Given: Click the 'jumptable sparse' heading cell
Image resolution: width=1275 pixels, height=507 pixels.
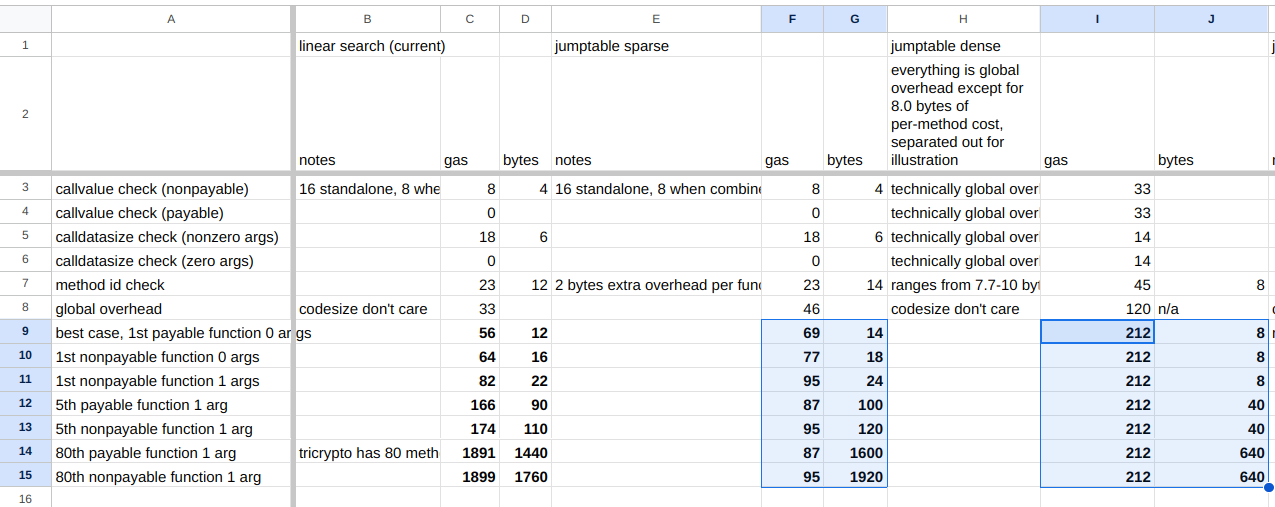Looking at the screenshot, I should [x=656, y=45].
